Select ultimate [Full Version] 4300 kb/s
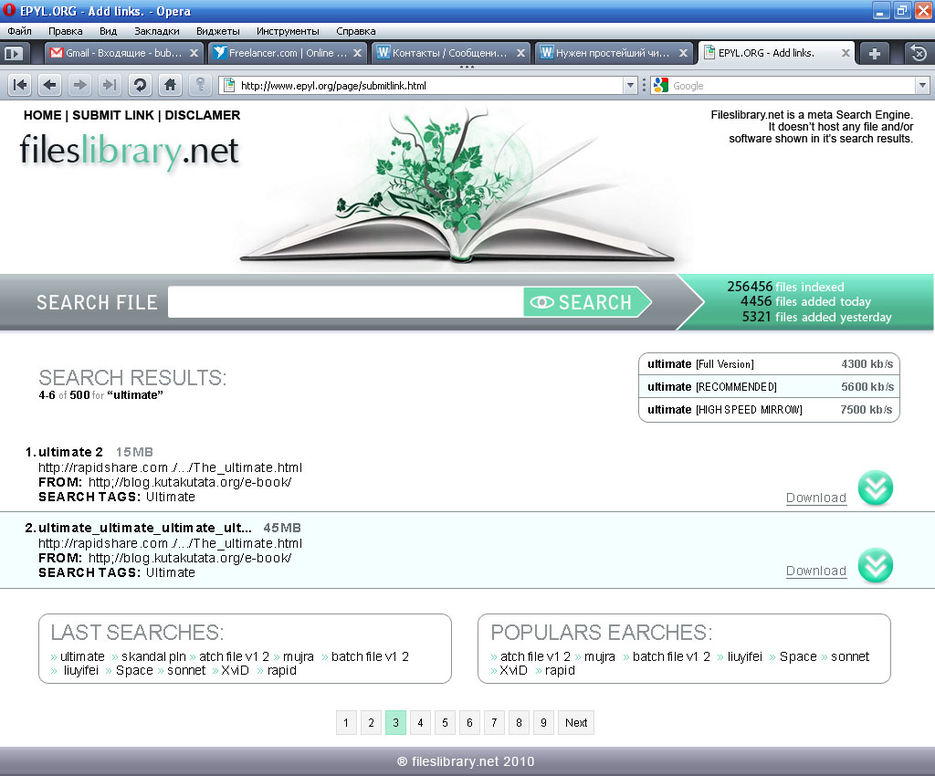The image size is (935, 776). click(769, 364)
